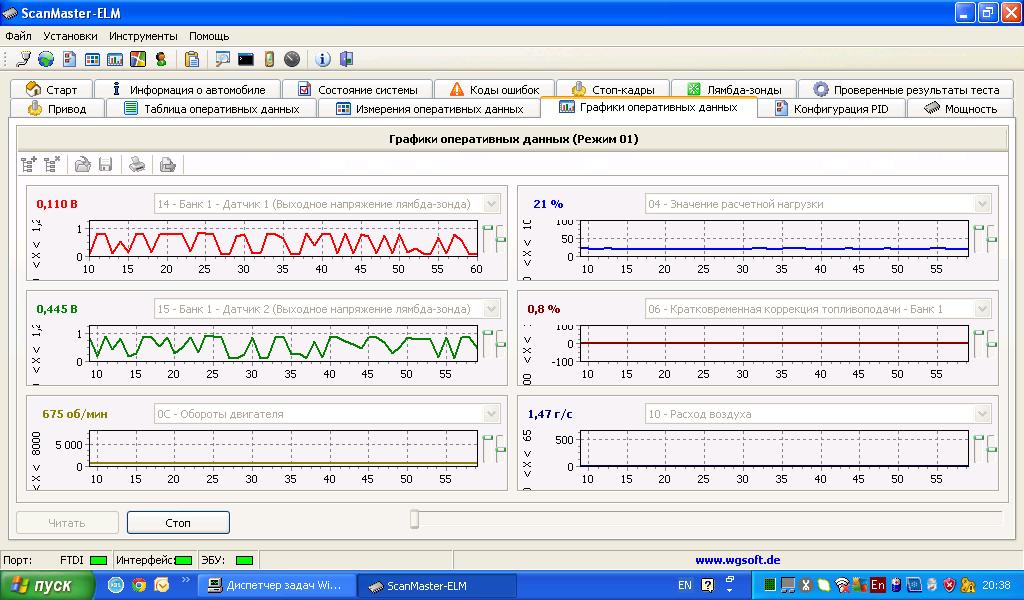Click the remove graph icon with cross

(52, 165)
